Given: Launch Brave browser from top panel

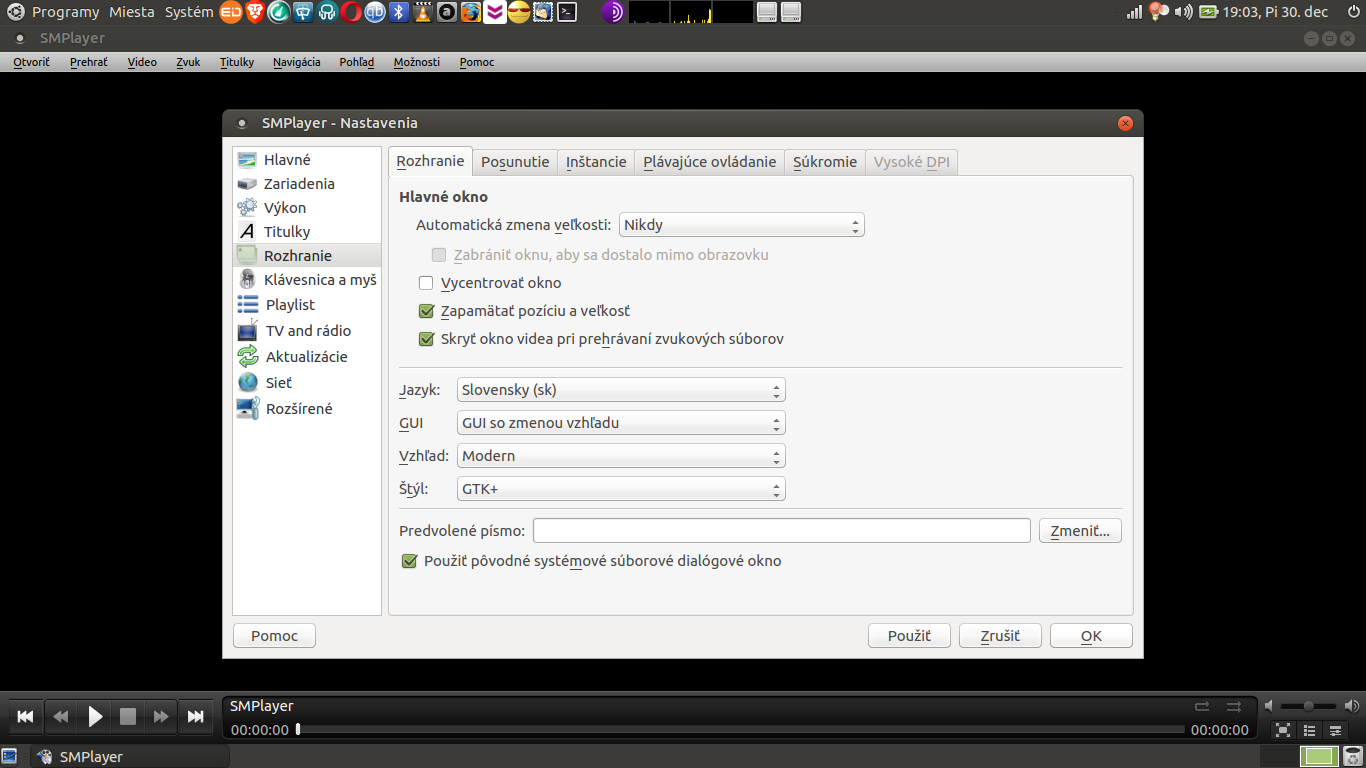Looking at the screenshot, I should pos(255,12).
